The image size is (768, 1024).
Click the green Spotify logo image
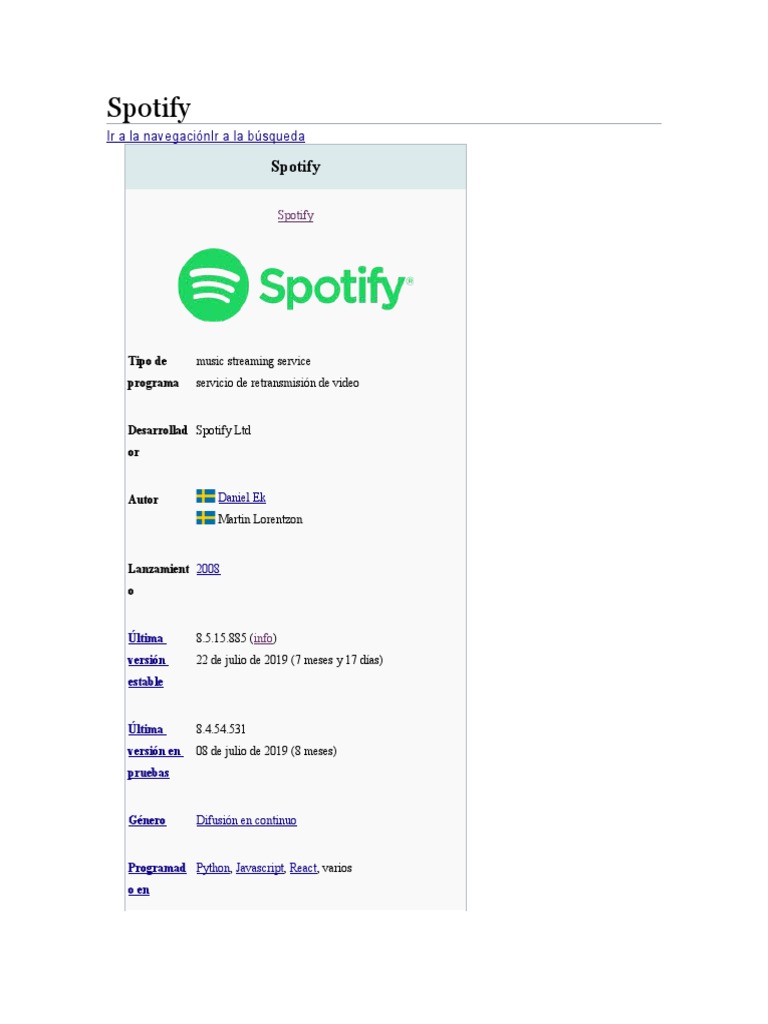[x=295, y=285]
